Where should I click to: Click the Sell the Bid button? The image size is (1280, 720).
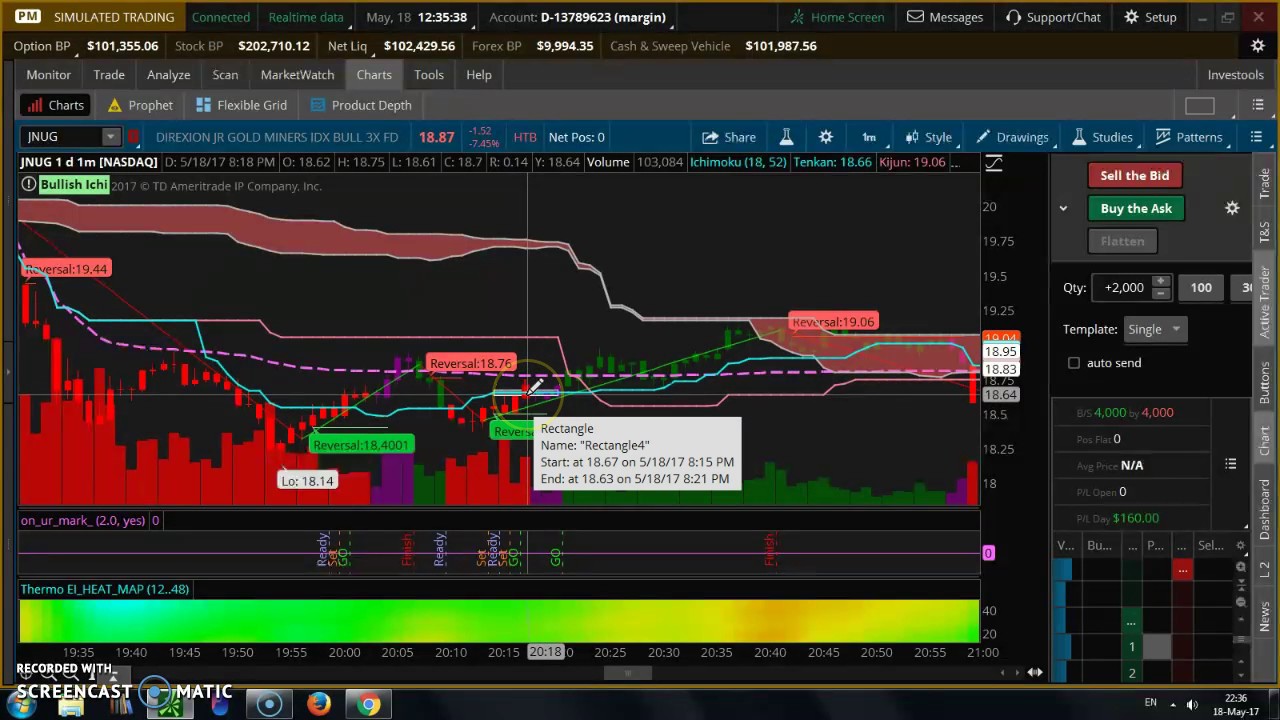(x=1134, y=176)
